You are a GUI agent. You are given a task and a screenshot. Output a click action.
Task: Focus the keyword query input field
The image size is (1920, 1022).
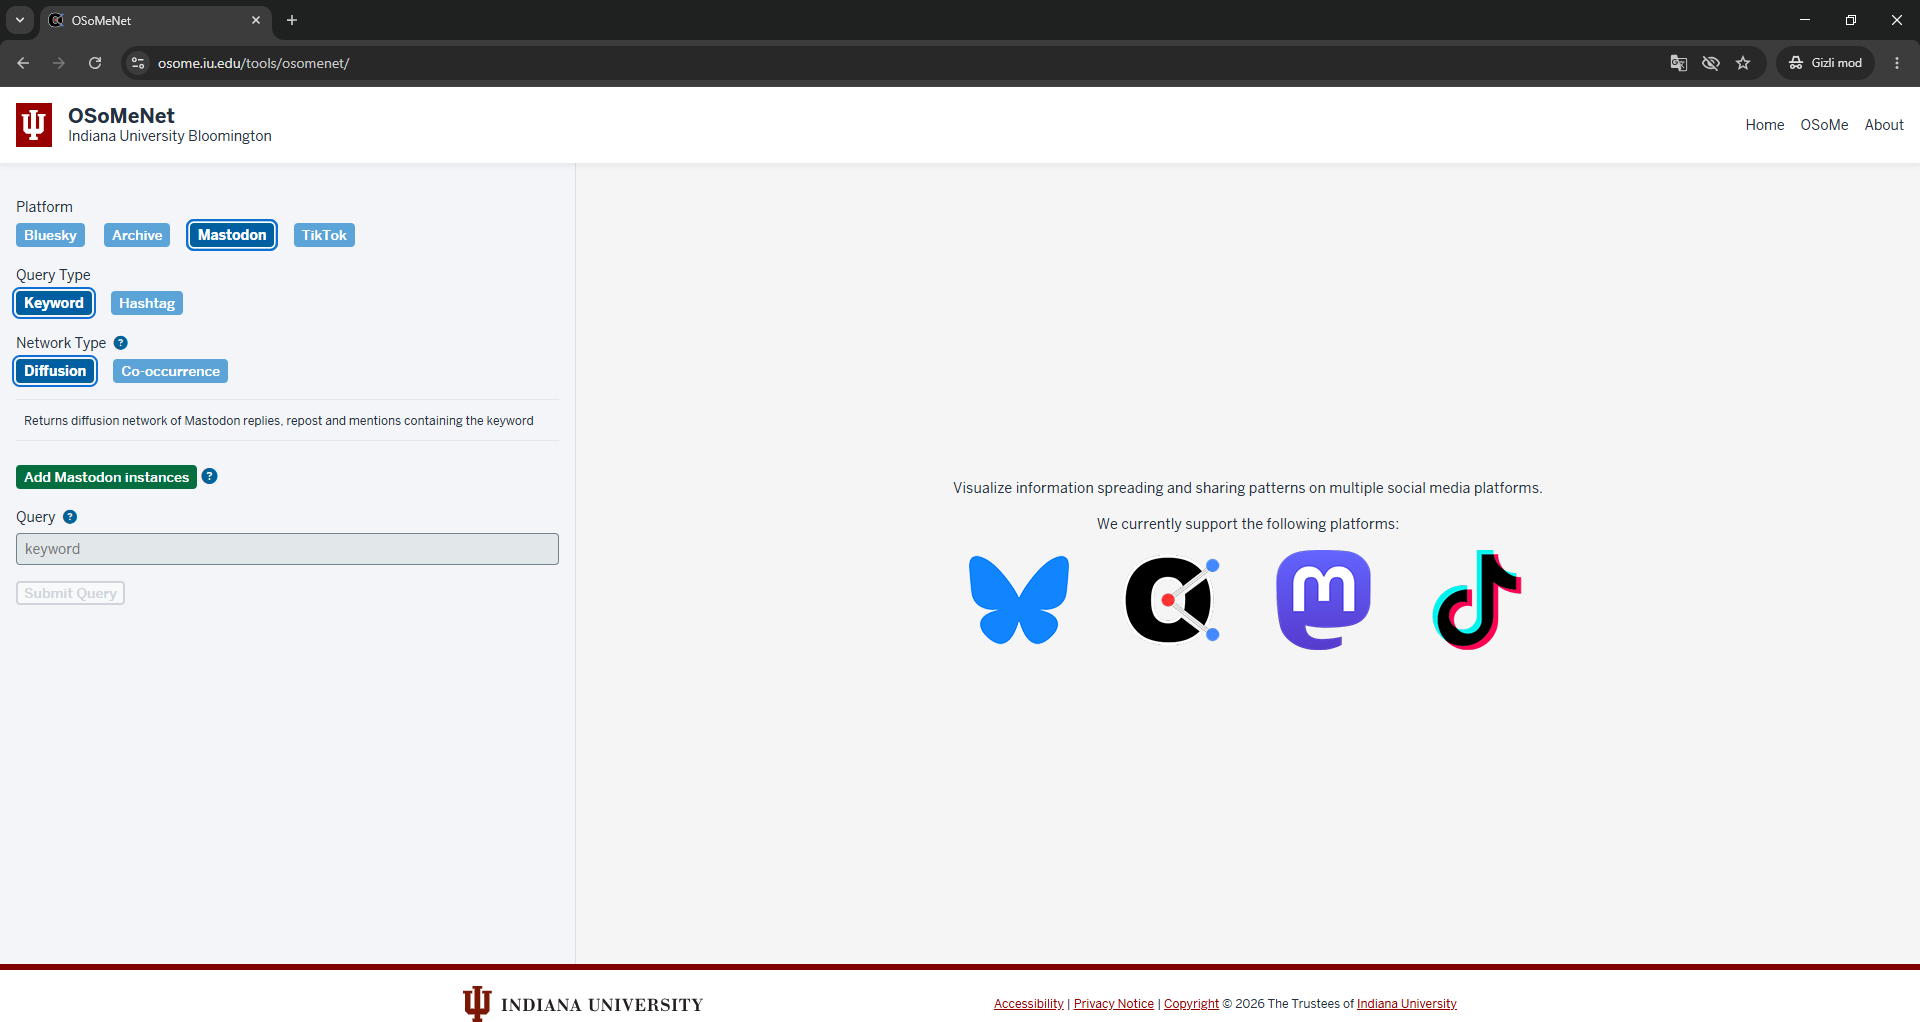pyautogui.click(x=287, y=549)
